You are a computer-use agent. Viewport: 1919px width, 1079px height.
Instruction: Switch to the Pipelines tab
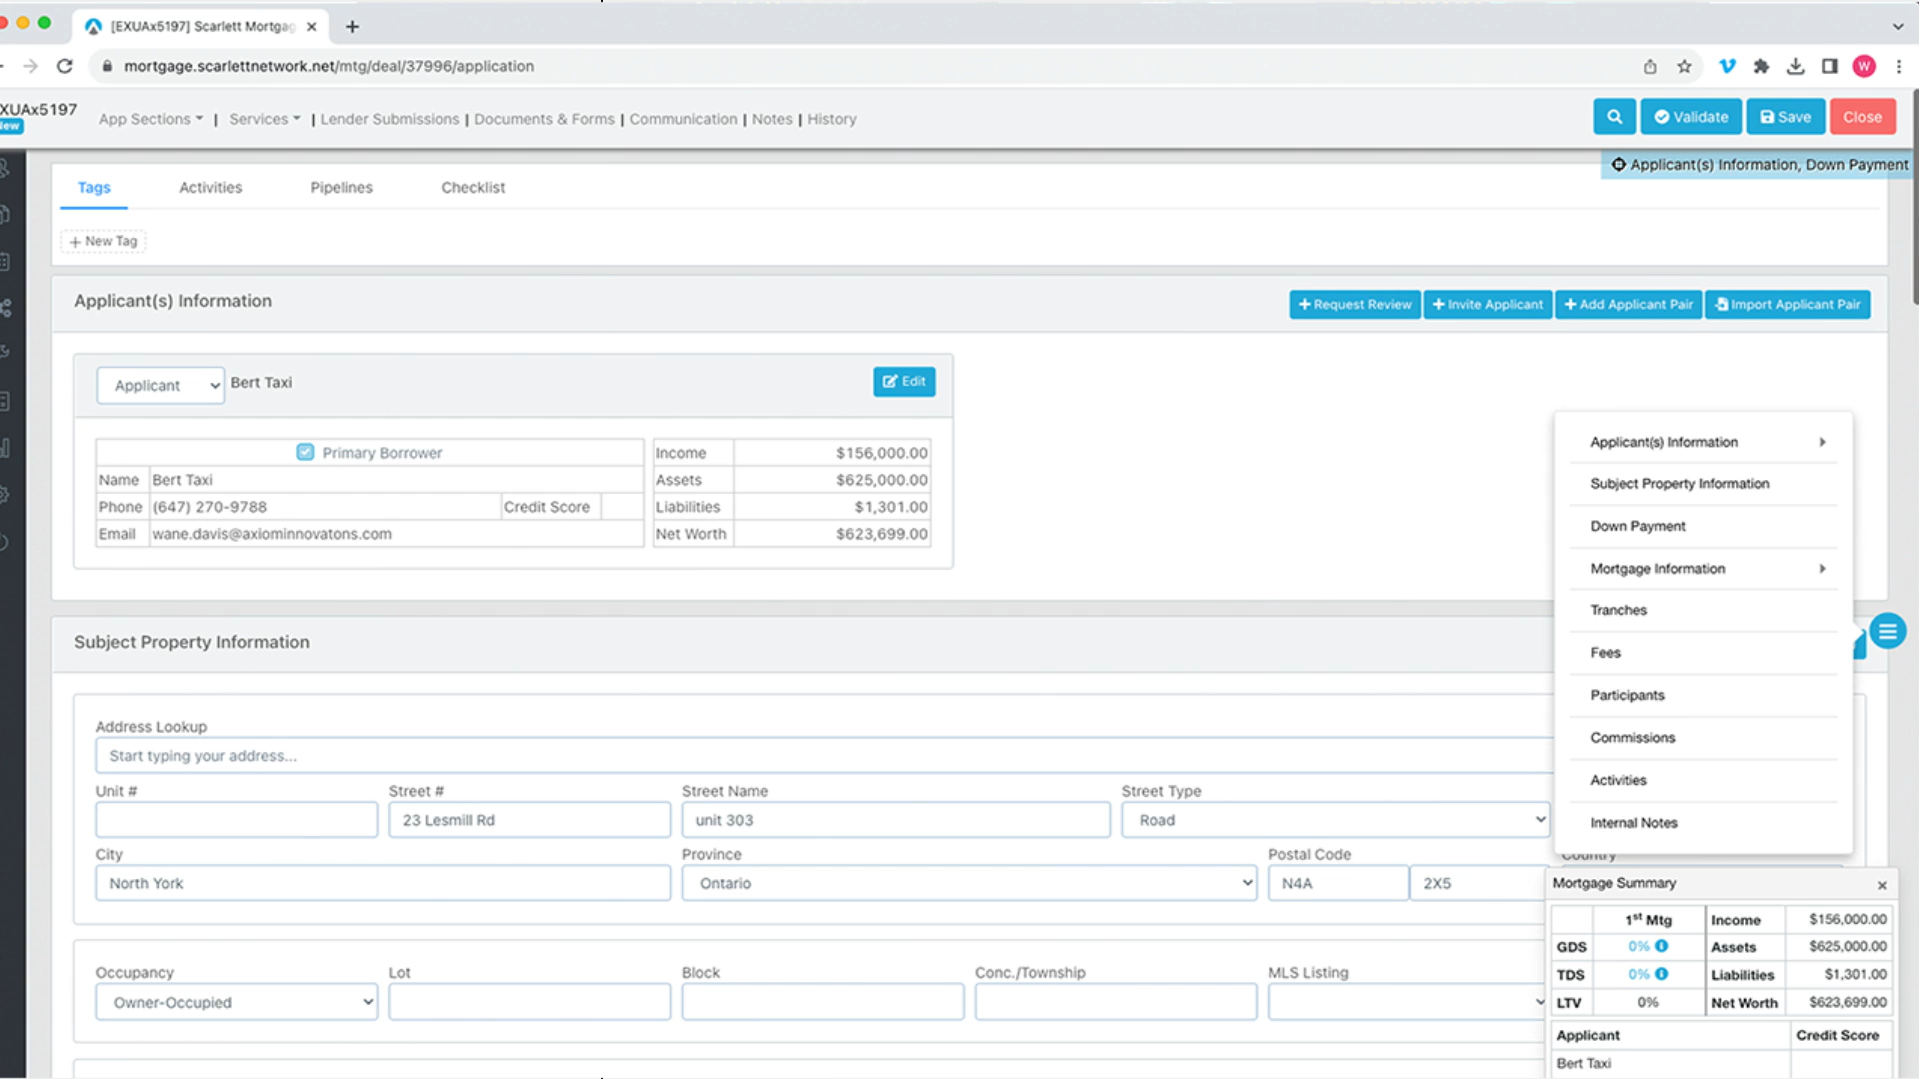[x=341, y=187]
